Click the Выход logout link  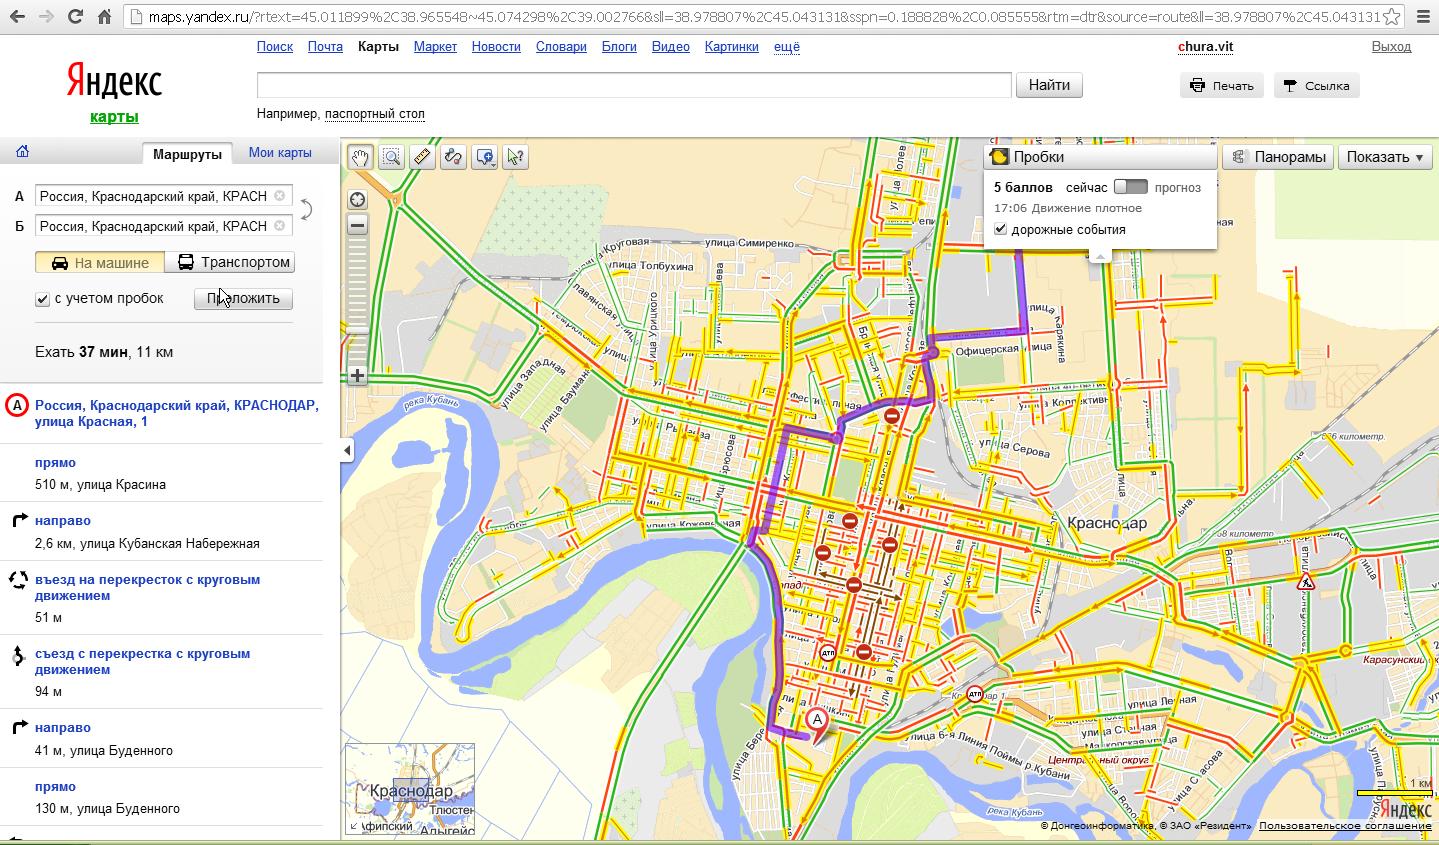(1391, 47)
